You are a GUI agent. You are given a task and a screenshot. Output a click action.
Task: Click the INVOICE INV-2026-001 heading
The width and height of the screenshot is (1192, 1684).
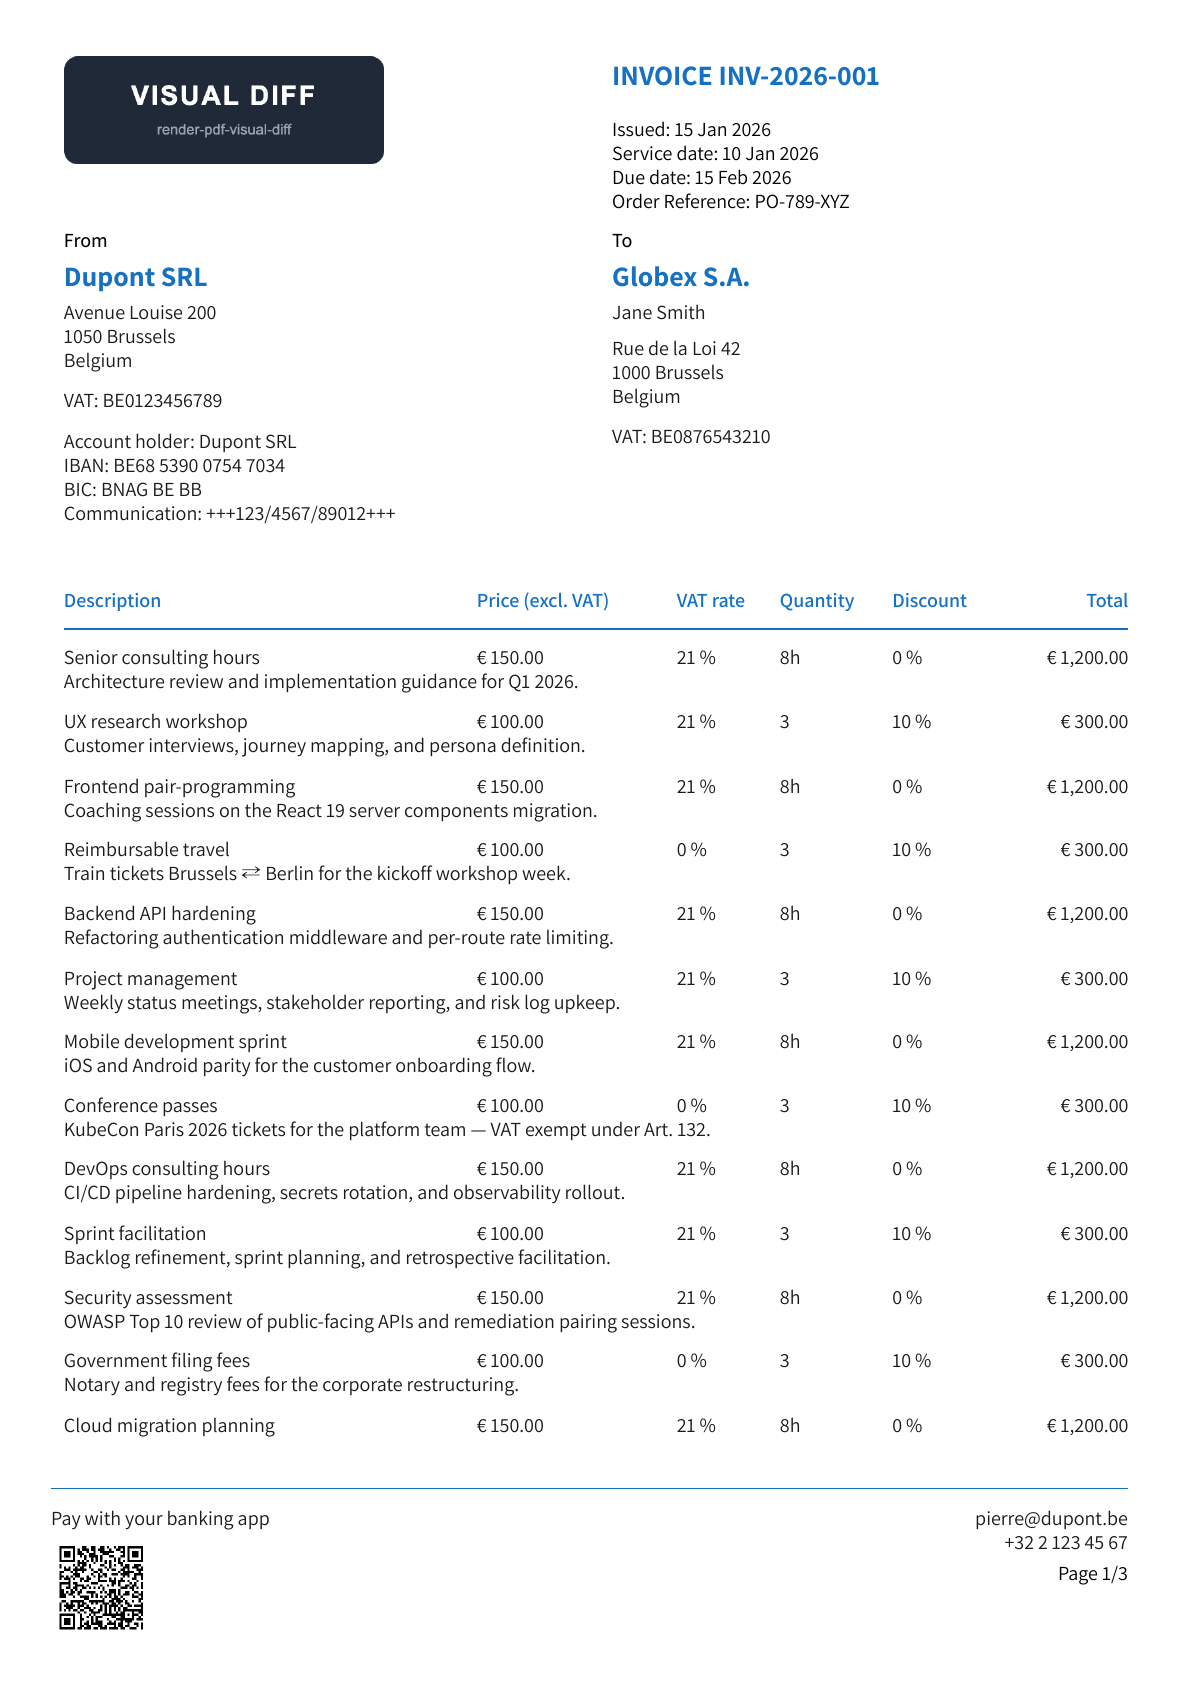[x=745, y=77]
